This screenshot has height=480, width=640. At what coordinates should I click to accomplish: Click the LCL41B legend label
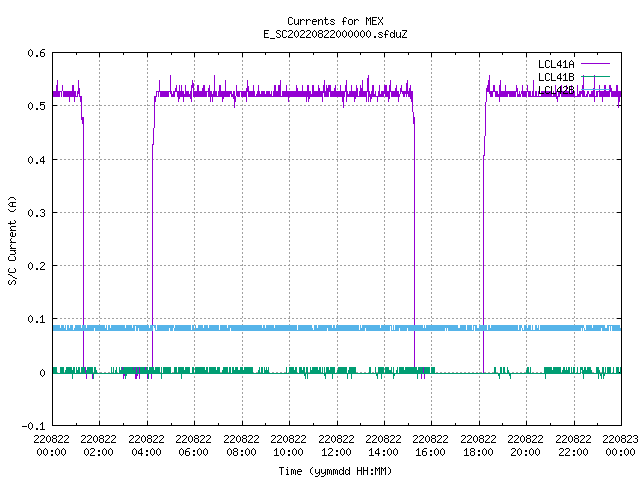[556, 77]
